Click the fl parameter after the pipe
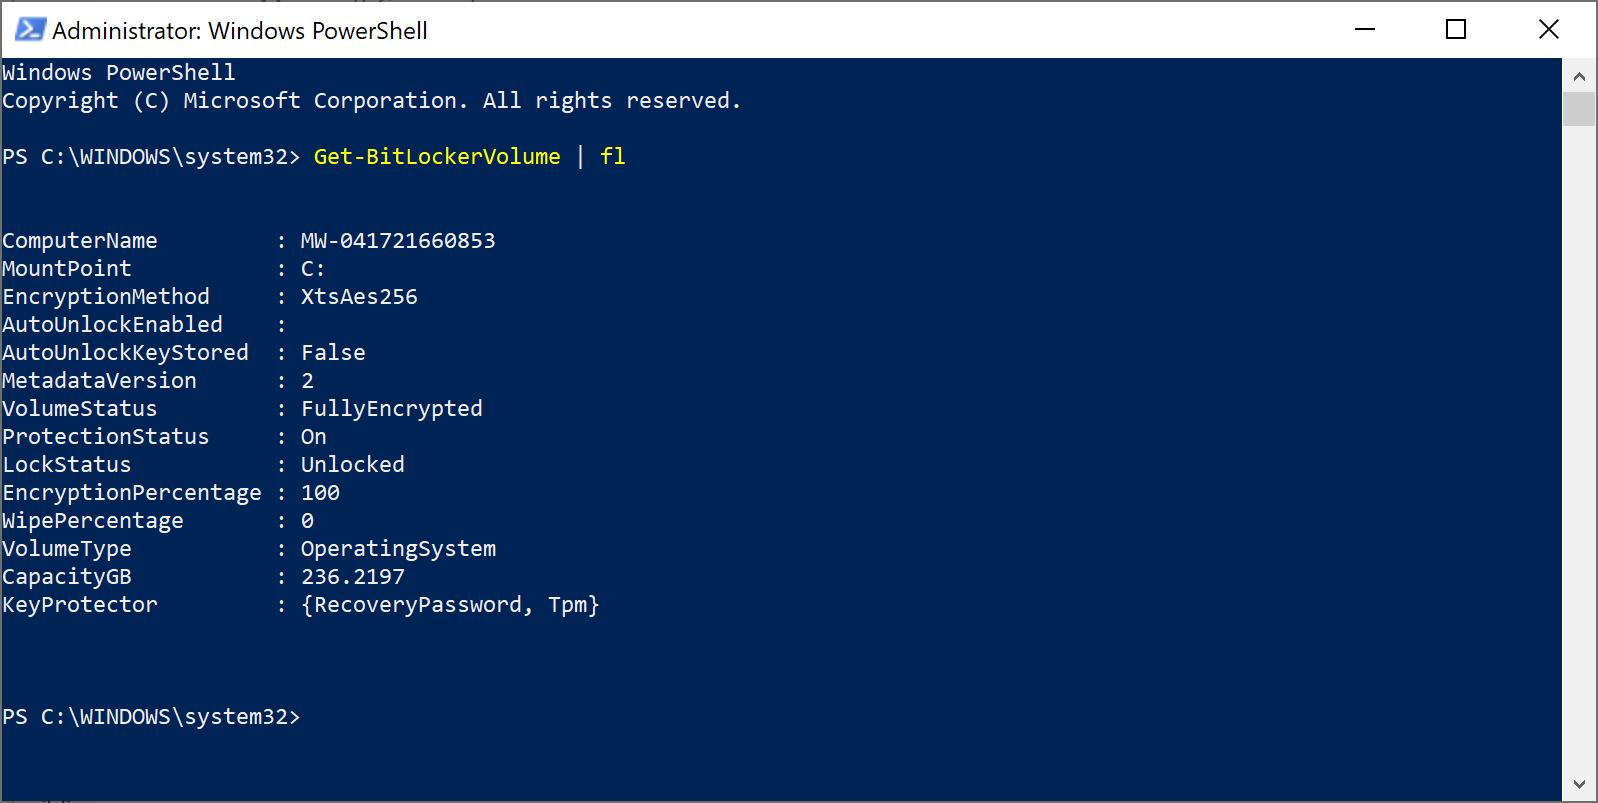Screen dimensions: 1598x803 612,156
